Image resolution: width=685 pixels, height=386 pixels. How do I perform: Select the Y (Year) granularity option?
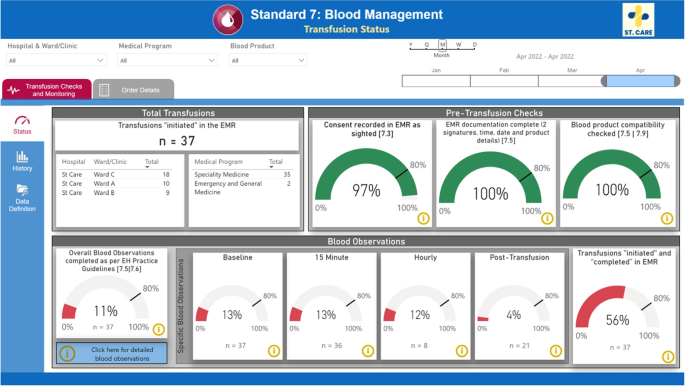[x=411, y=45]
